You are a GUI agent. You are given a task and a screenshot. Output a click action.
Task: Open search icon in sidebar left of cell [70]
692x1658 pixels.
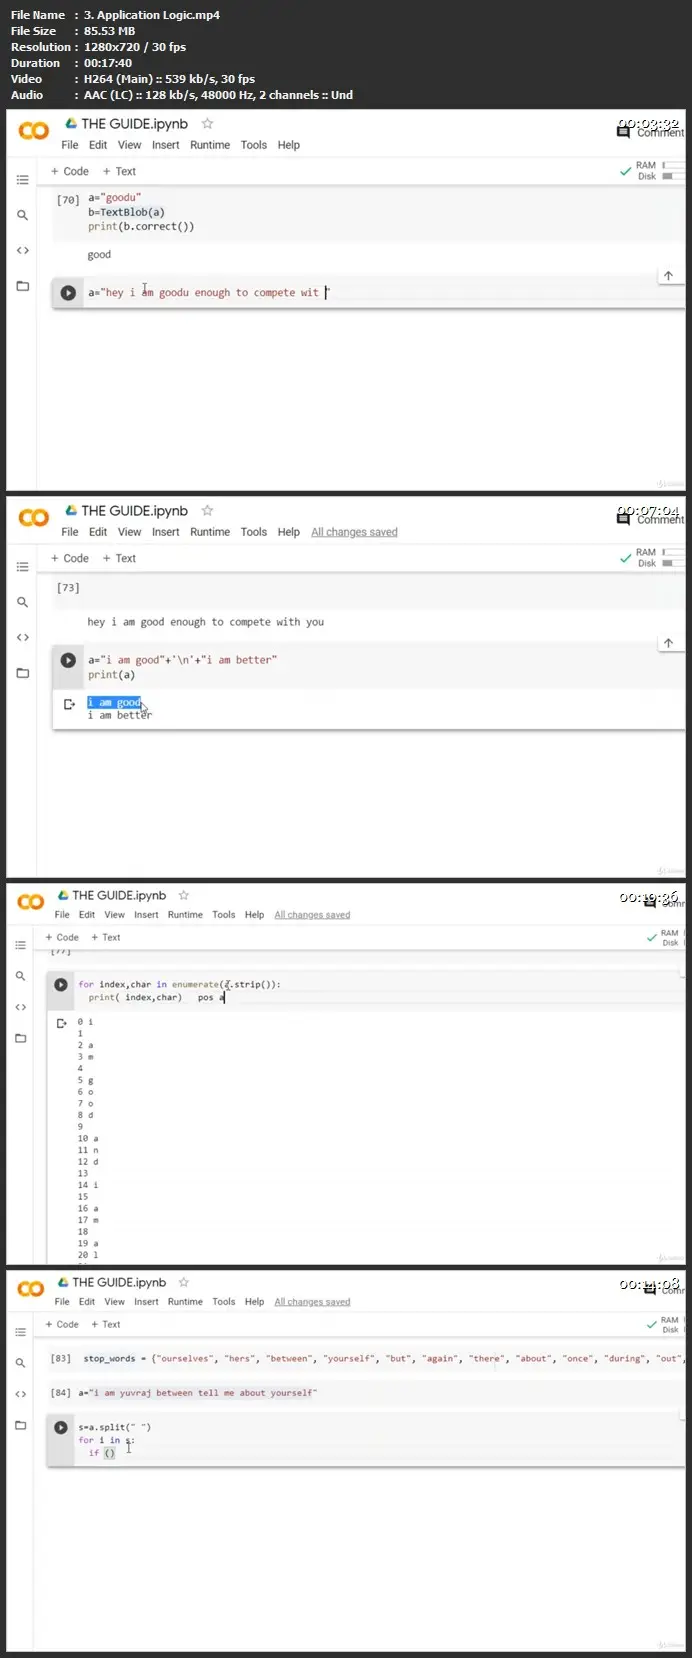[22, 215]
